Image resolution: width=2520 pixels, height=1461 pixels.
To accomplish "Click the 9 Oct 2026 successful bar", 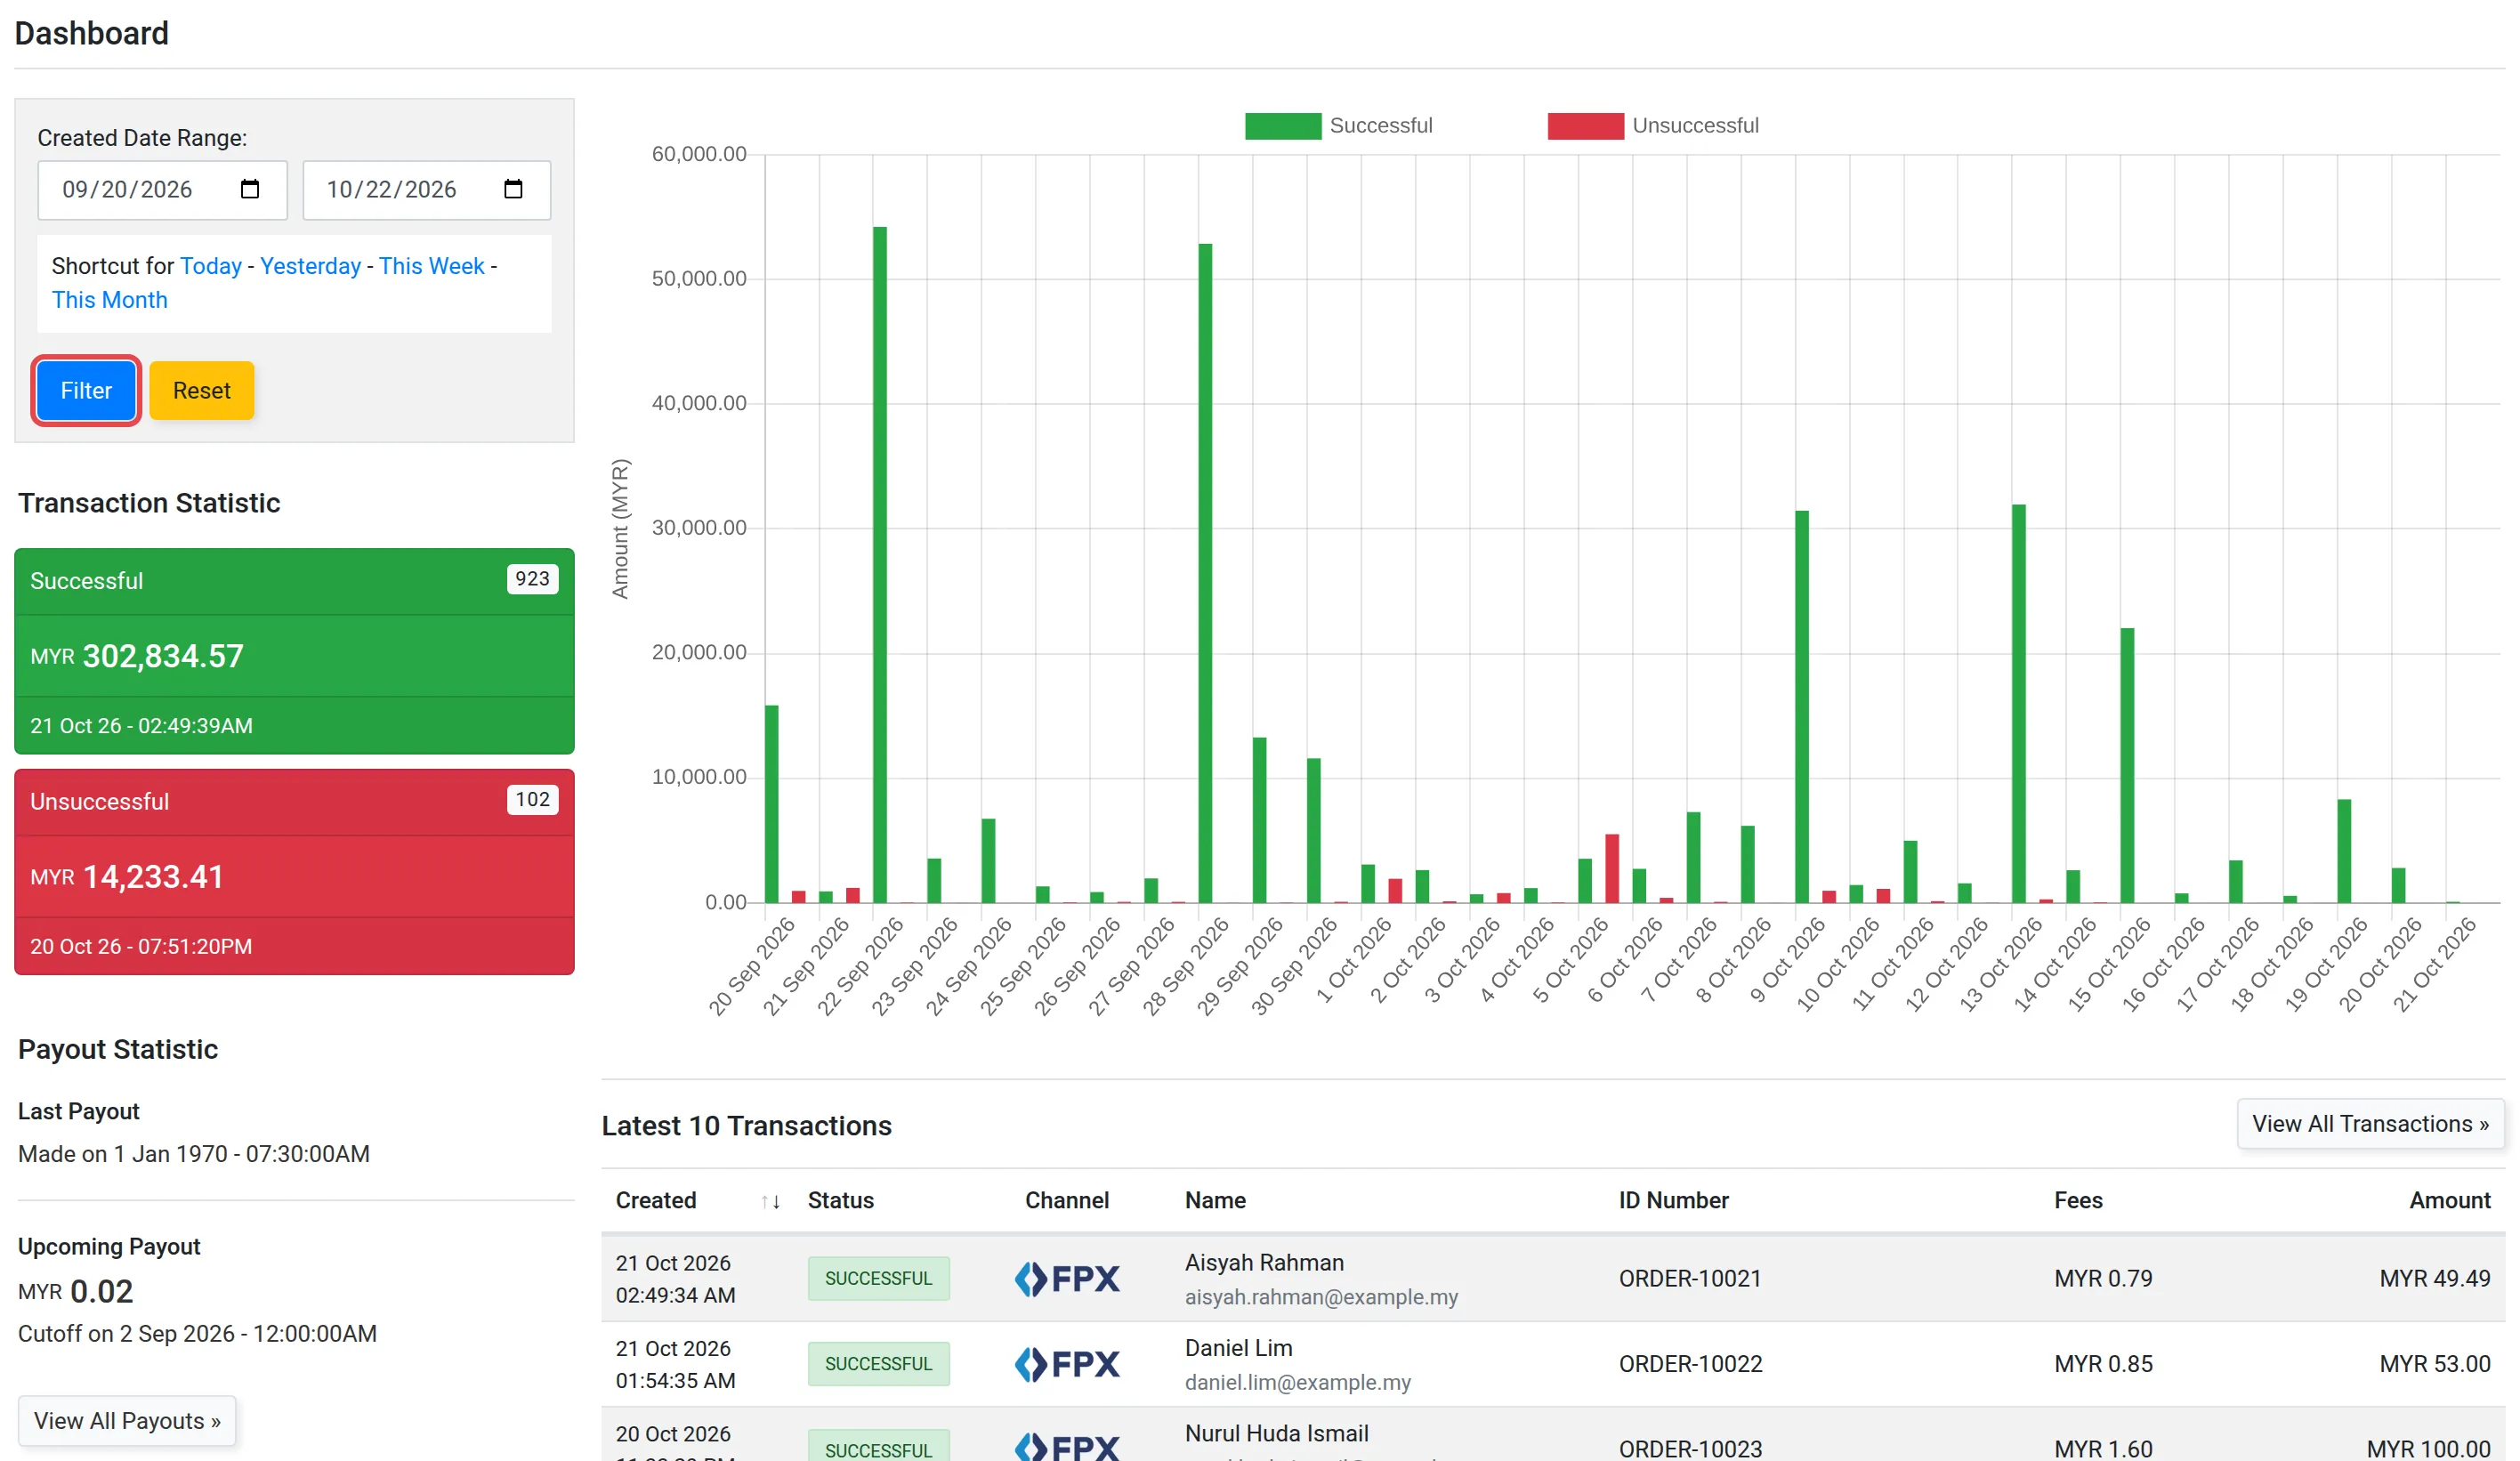I will click(x=1802, y=707).
